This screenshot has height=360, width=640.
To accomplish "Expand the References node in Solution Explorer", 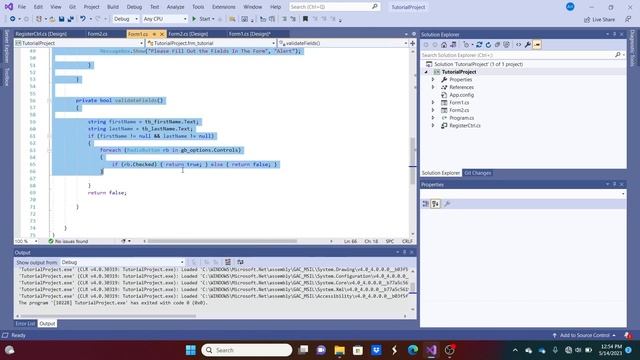I will point(433,87).
